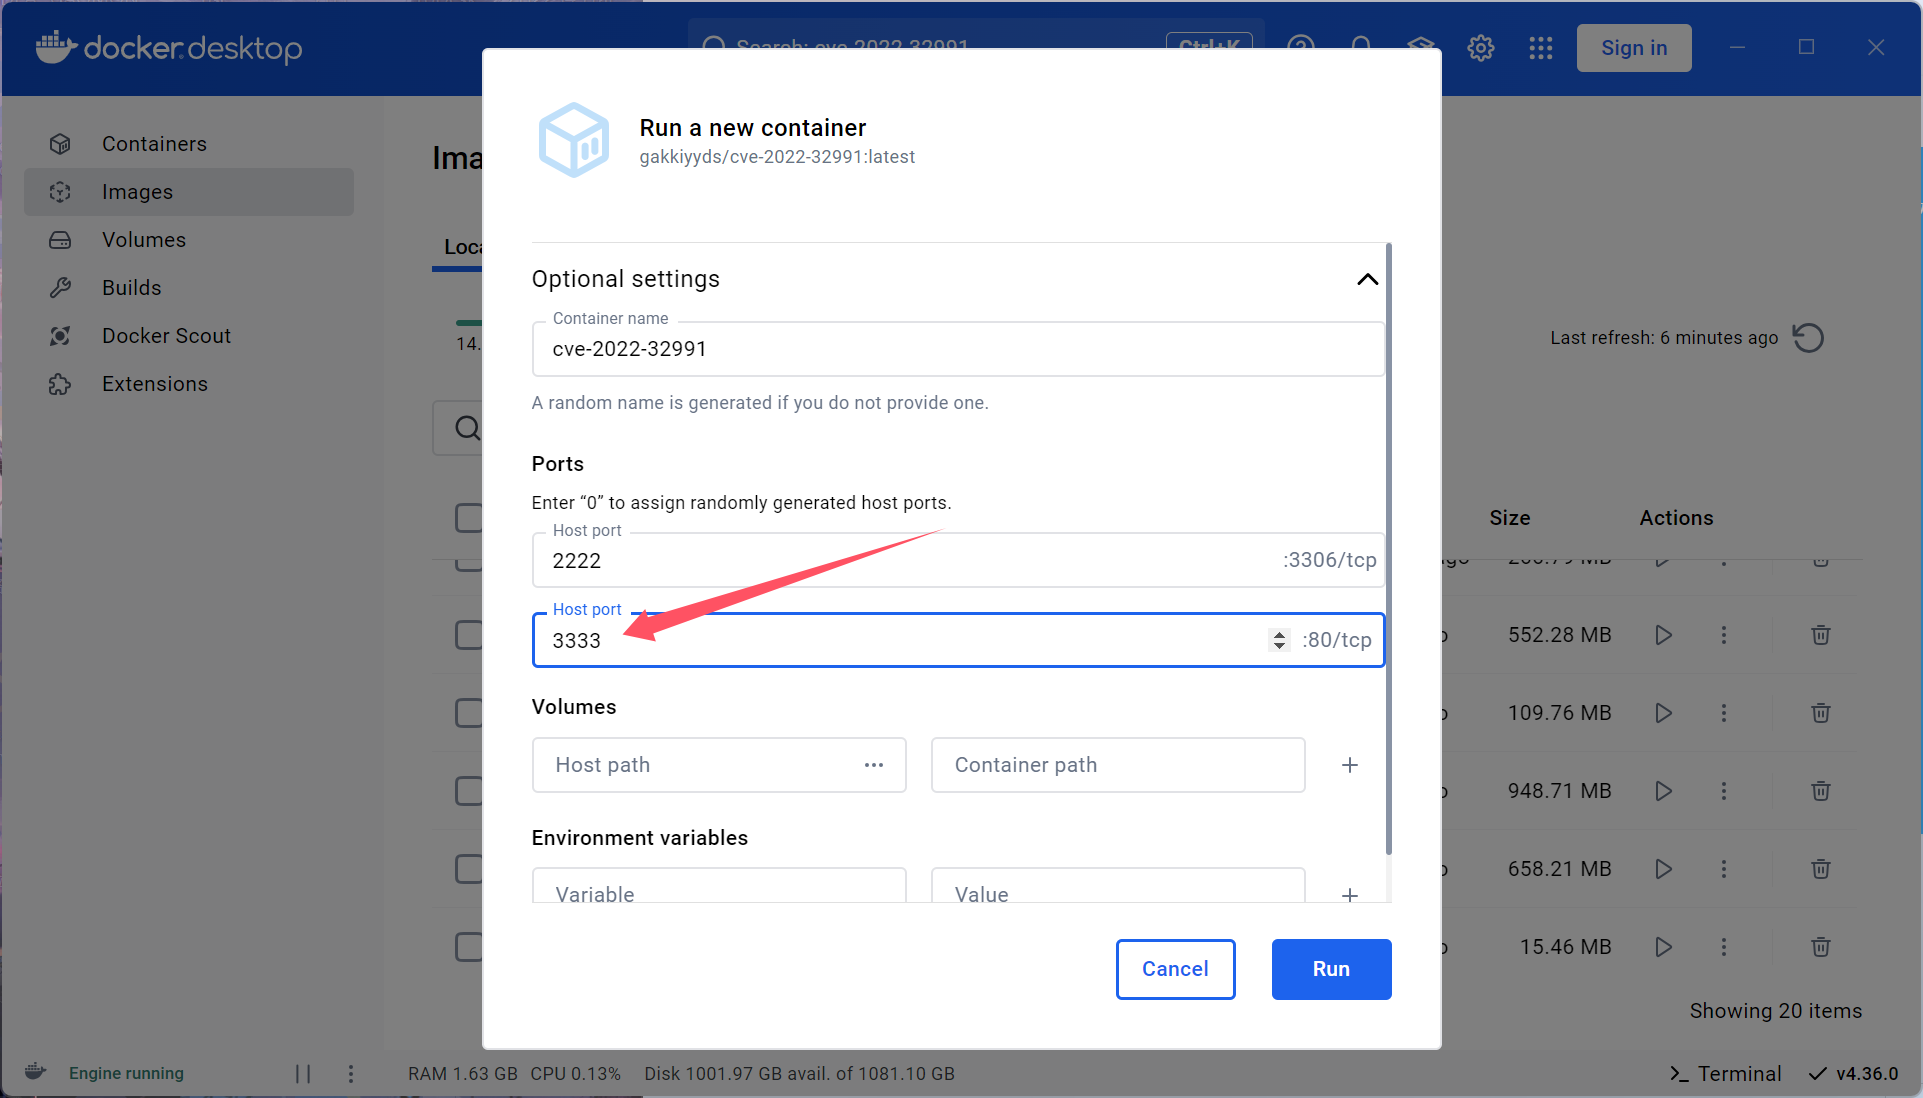Screen dimensions: 1923x1098
Task: Open the Settings gear icon
Action: click(1480, 48)
